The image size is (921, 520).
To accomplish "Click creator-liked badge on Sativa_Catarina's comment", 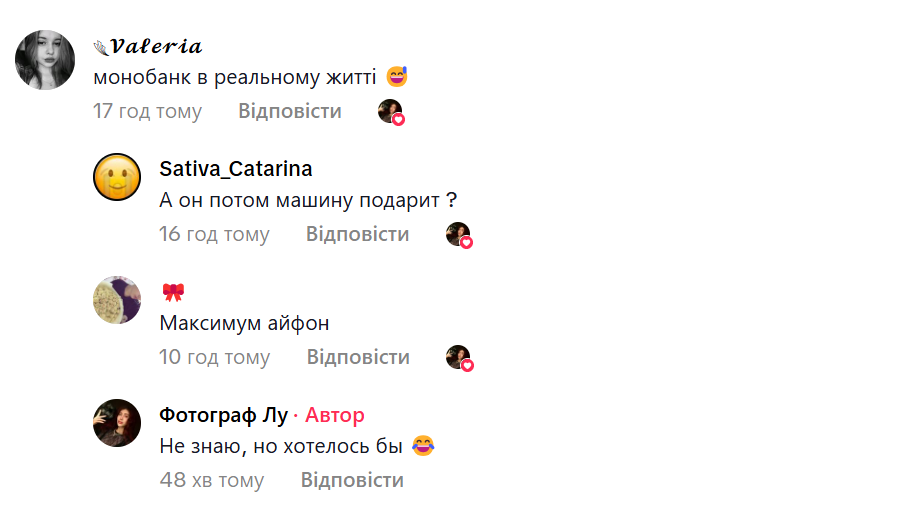I will (x=459, y=235).
